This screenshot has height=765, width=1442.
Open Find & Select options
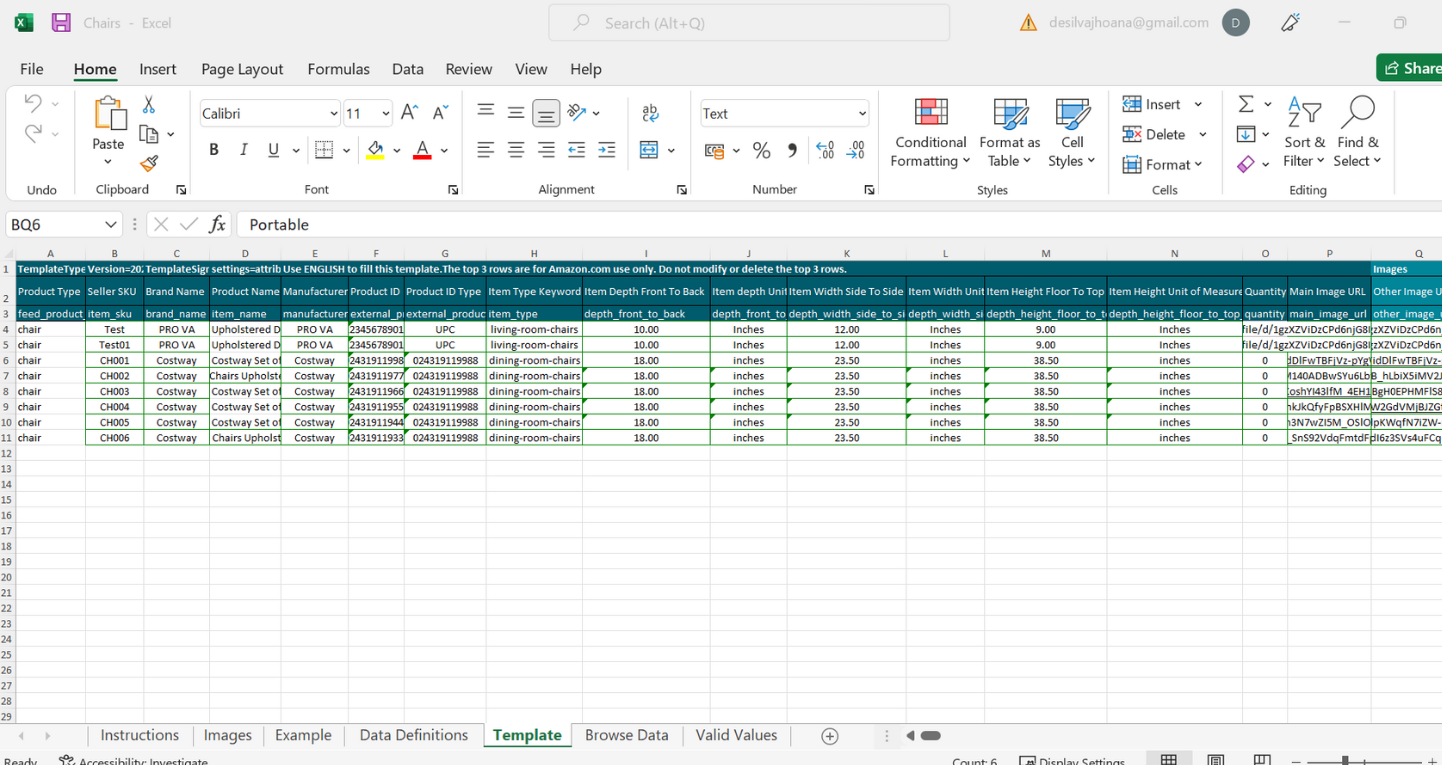1357,132
